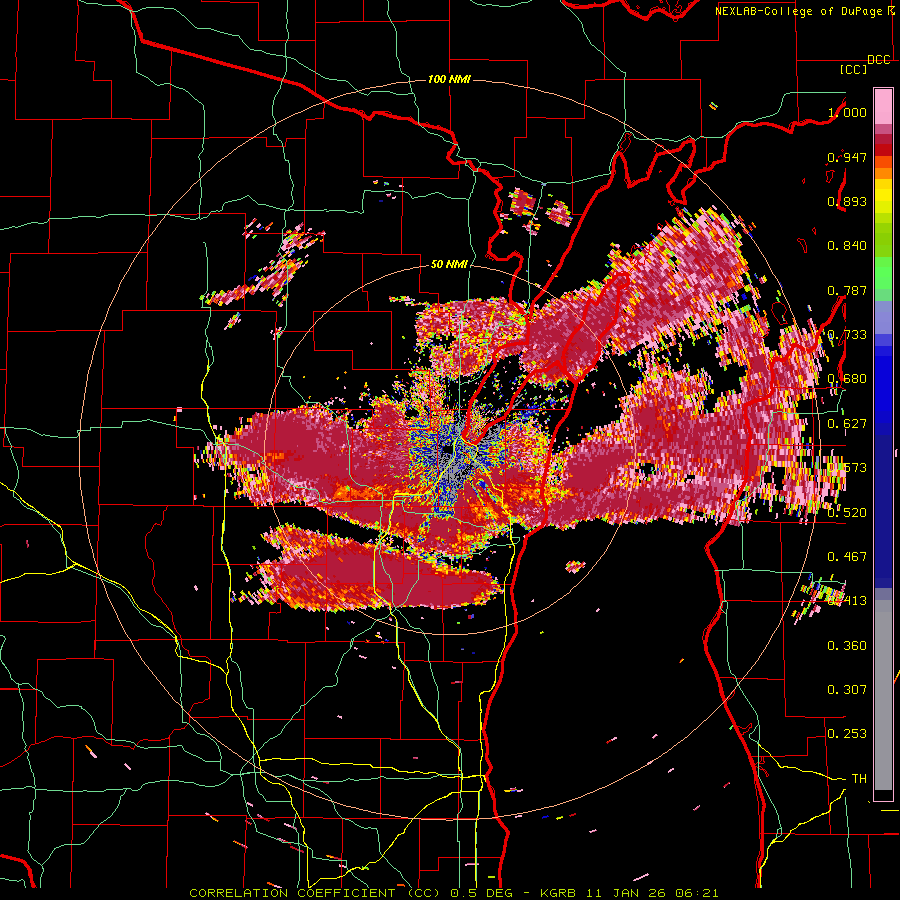Viewport: 900px width, 900px height.
Task: Click the 50 NMI range ring label
Action: pyautogui.click(x=449, y=264)
